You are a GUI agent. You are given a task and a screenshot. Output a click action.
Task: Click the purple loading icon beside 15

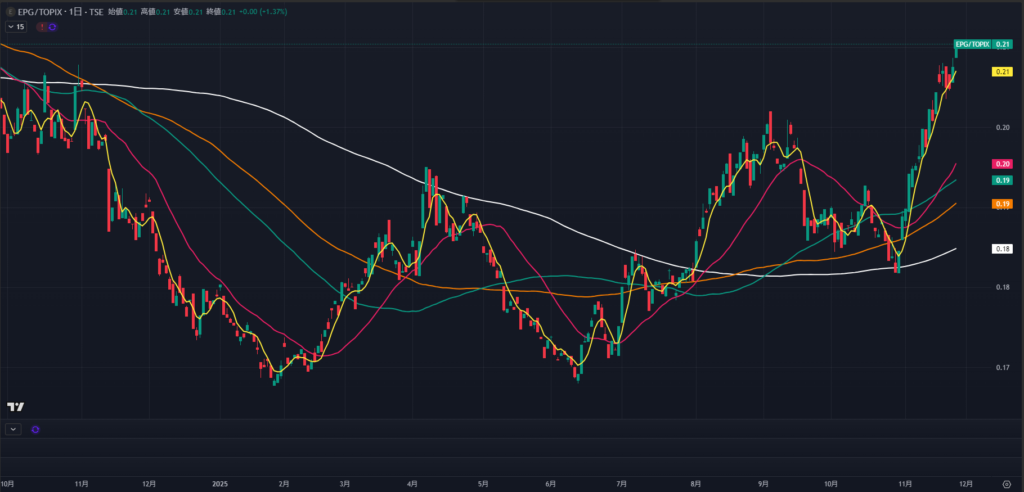52,27
